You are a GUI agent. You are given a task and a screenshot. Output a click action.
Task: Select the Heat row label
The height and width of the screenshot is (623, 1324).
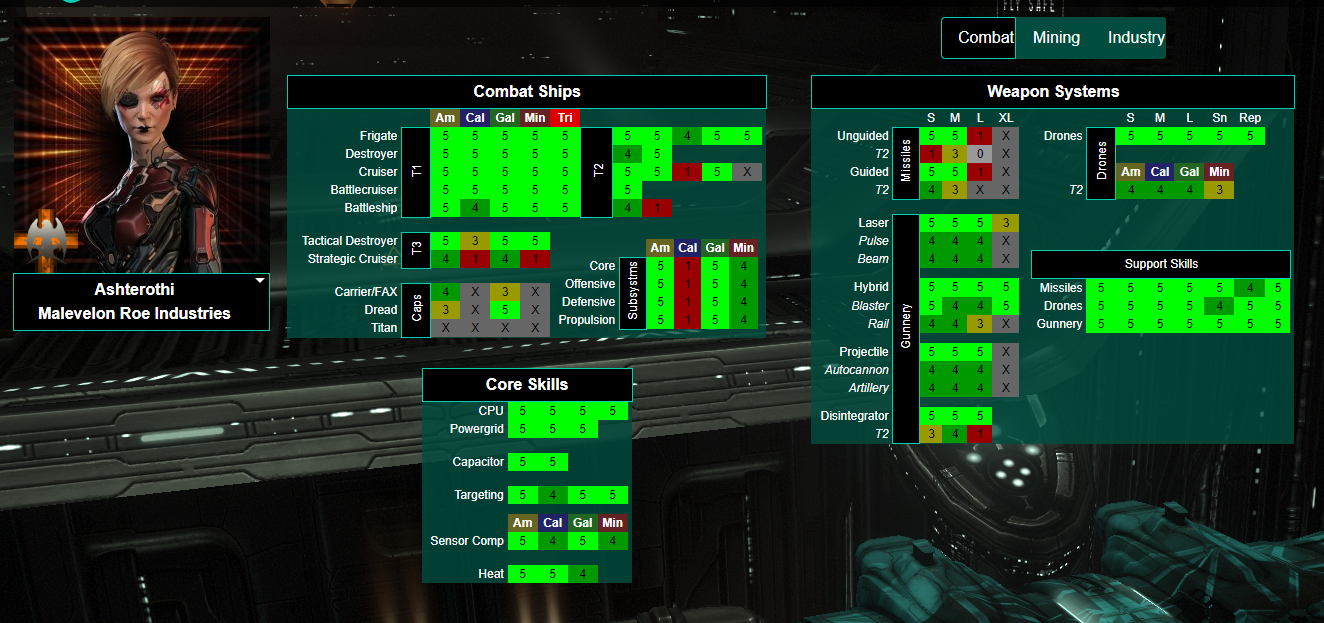[x=491, y=574]
